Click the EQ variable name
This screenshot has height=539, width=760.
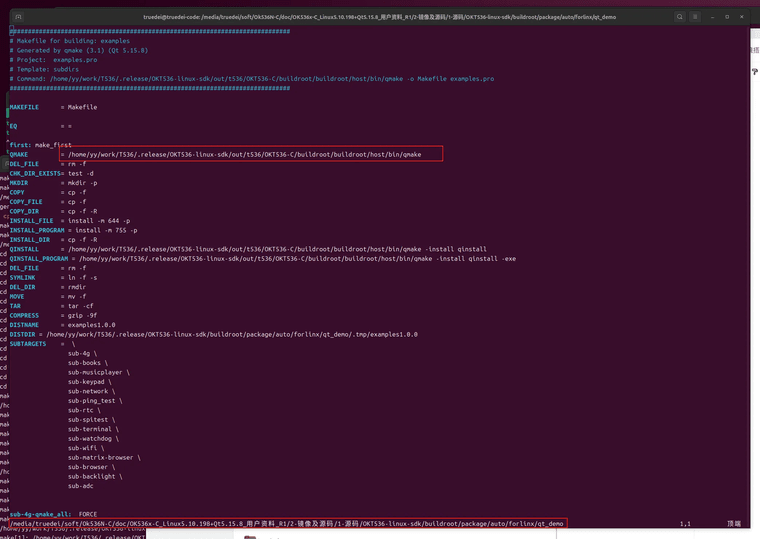coord(14,126)
